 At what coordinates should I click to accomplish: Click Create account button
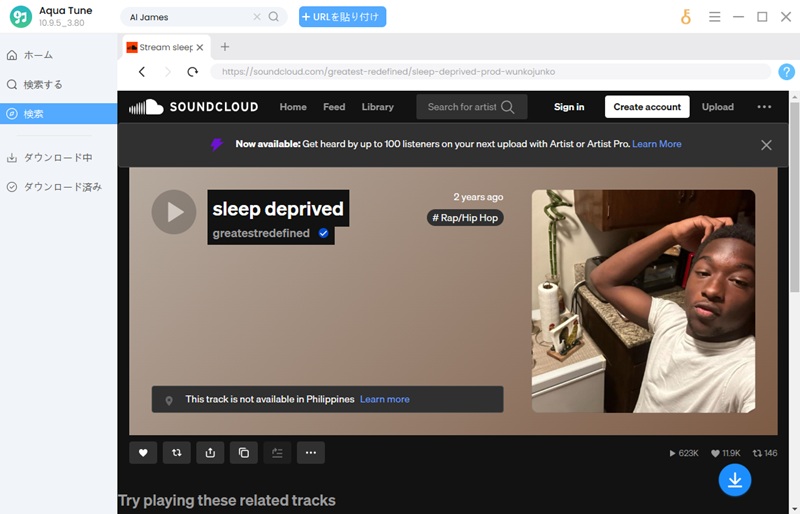[x=647, y=107]
